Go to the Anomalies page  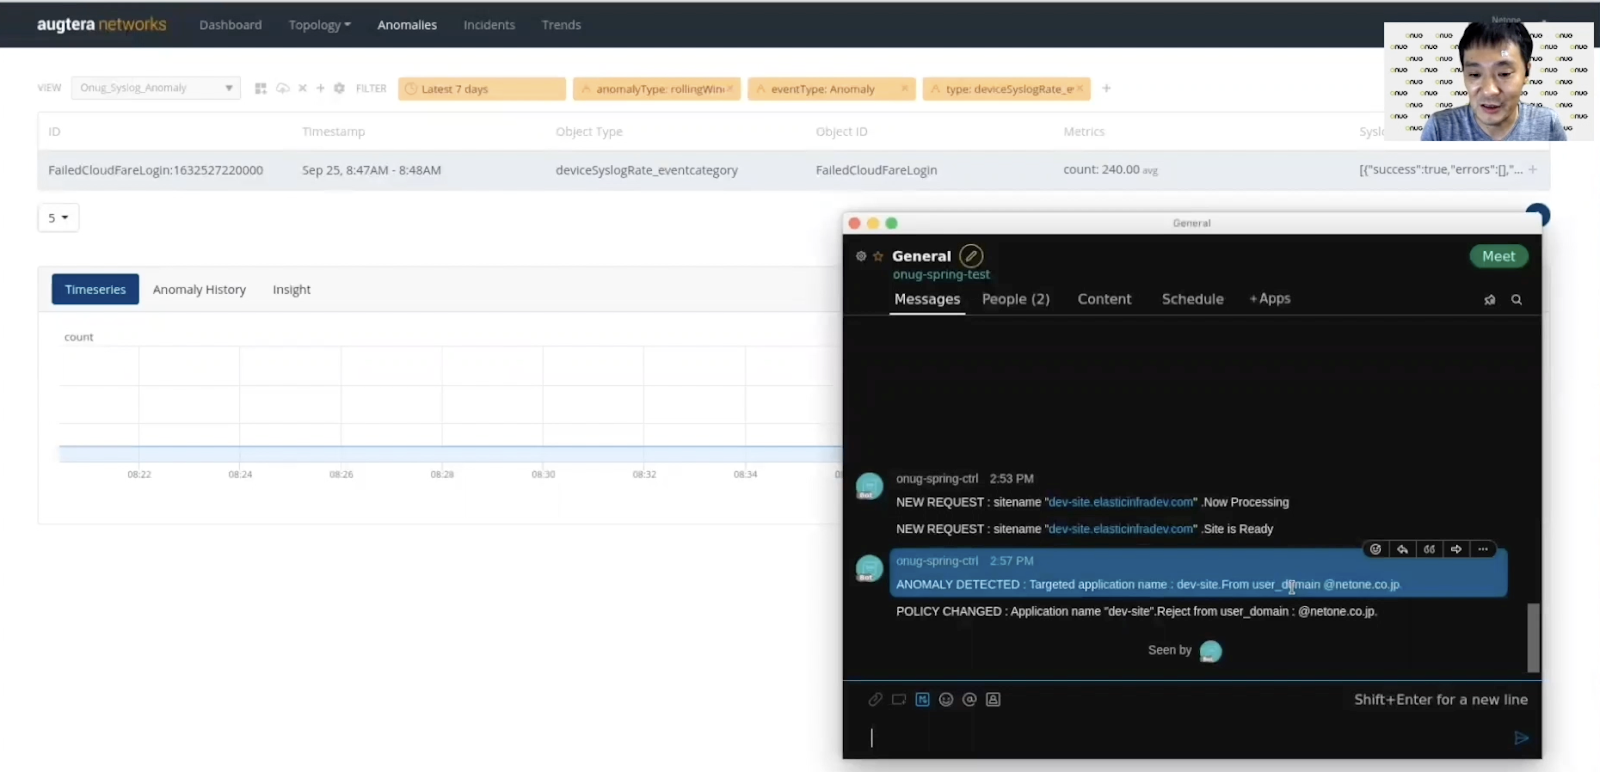coord(407,25)
